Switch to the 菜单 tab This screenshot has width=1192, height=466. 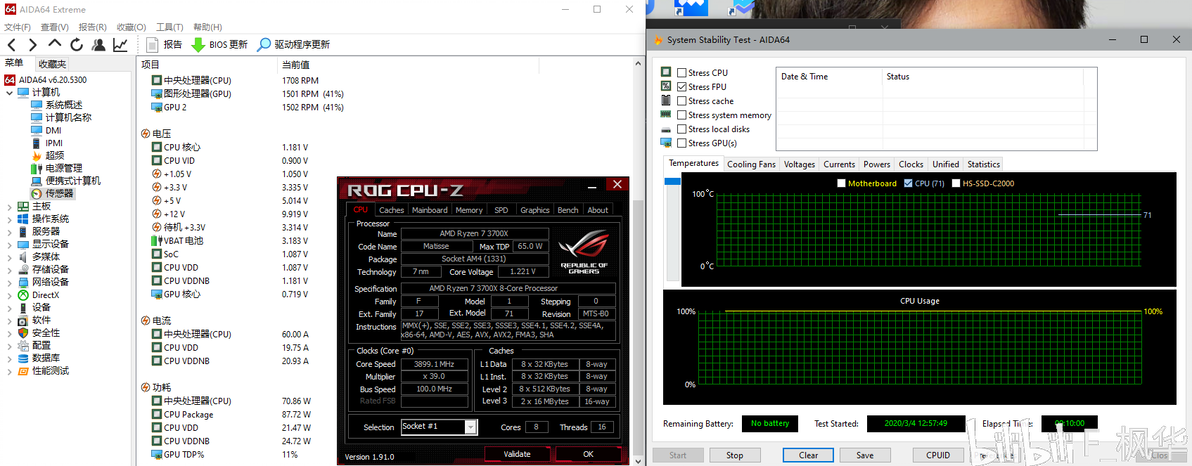[x=14, y=63]
